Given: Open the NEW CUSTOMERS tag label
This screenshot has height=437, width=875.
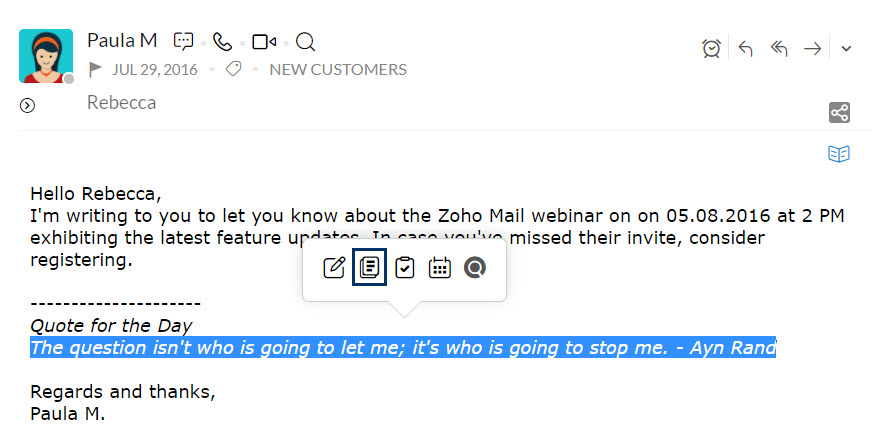Looking at the screenshot, I should tap(338, 70).
